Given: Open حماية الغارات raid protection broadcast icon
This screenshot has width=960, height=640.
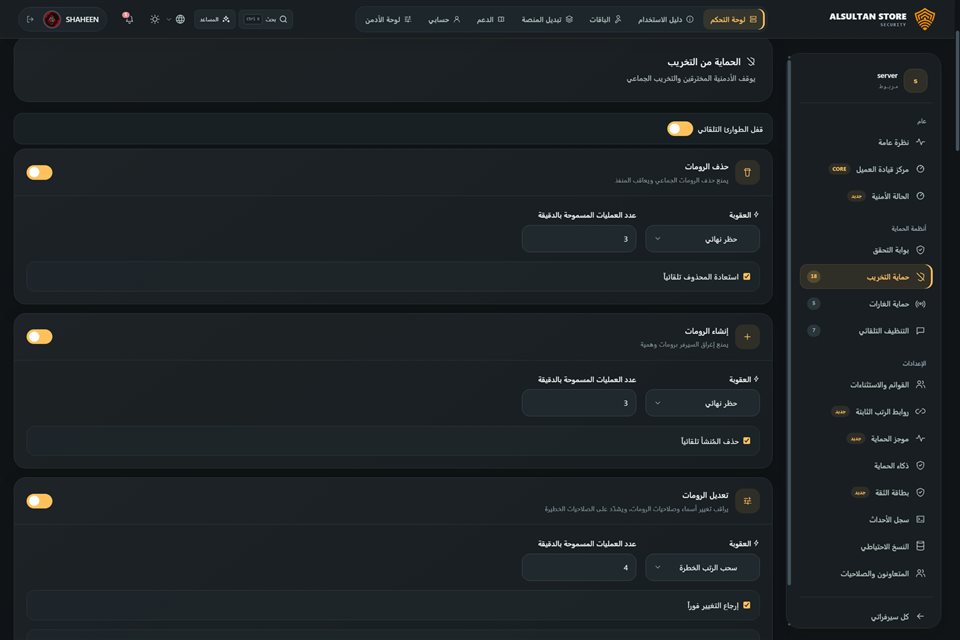Looking at the screenshot, I should (x=920, y=304).
